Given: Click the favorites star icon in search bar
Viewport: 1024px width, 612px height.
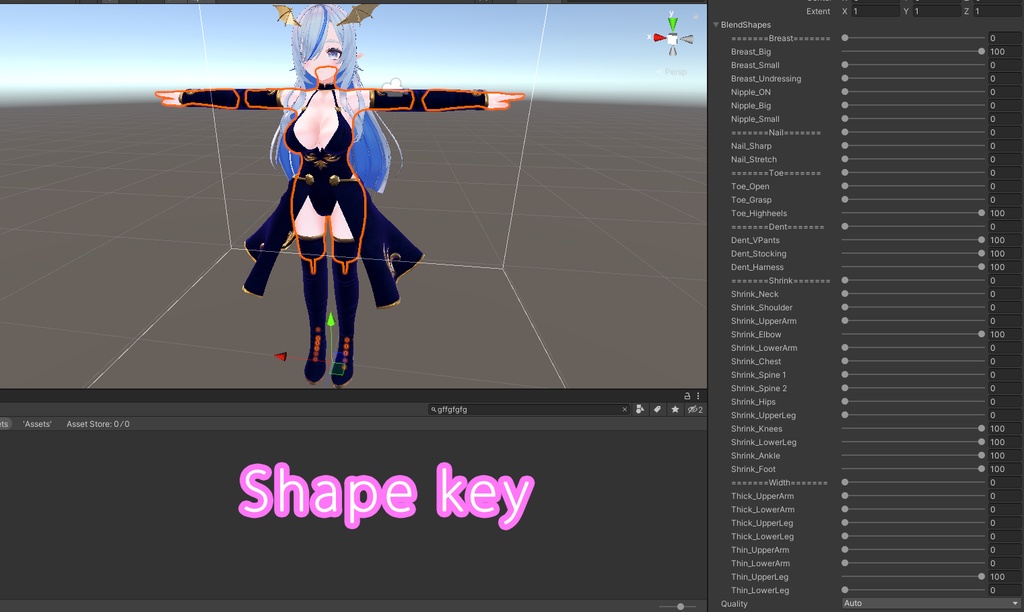Looking at the screenshot, I should coord(675,410).
